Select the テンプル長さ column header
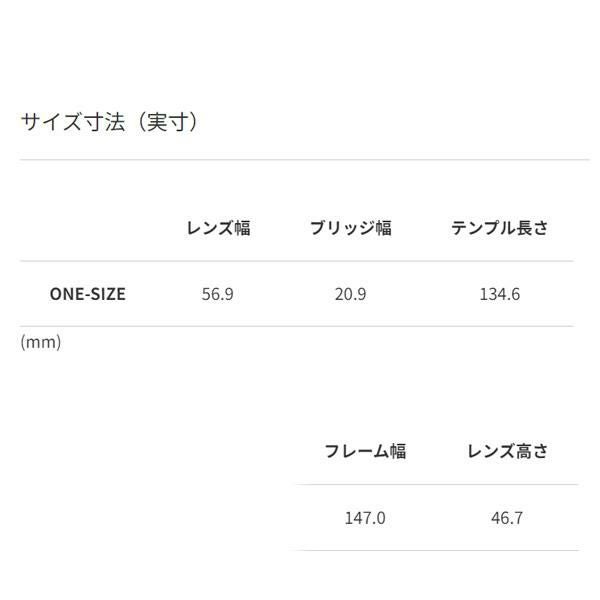 click(499, 228)
